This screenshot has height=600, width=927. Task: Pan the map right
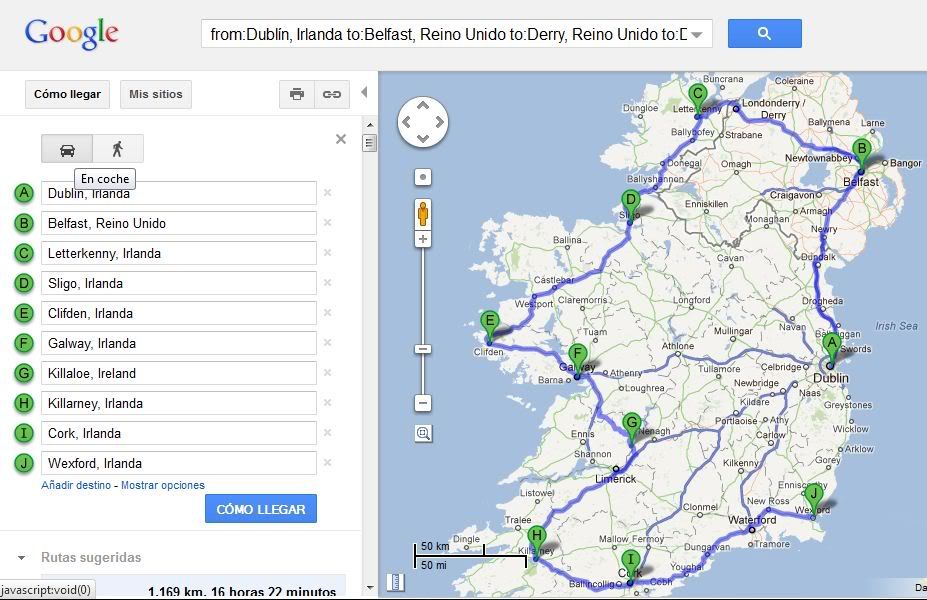[x=440, y=122]
